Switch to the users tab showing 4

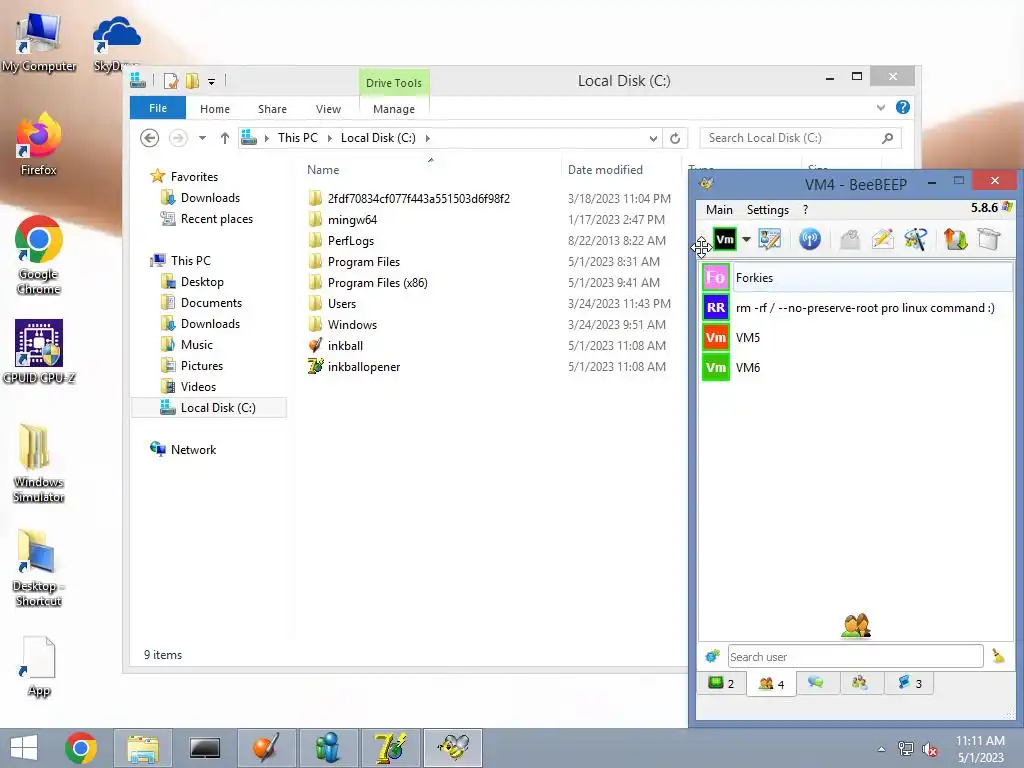(x=771, y=684)
